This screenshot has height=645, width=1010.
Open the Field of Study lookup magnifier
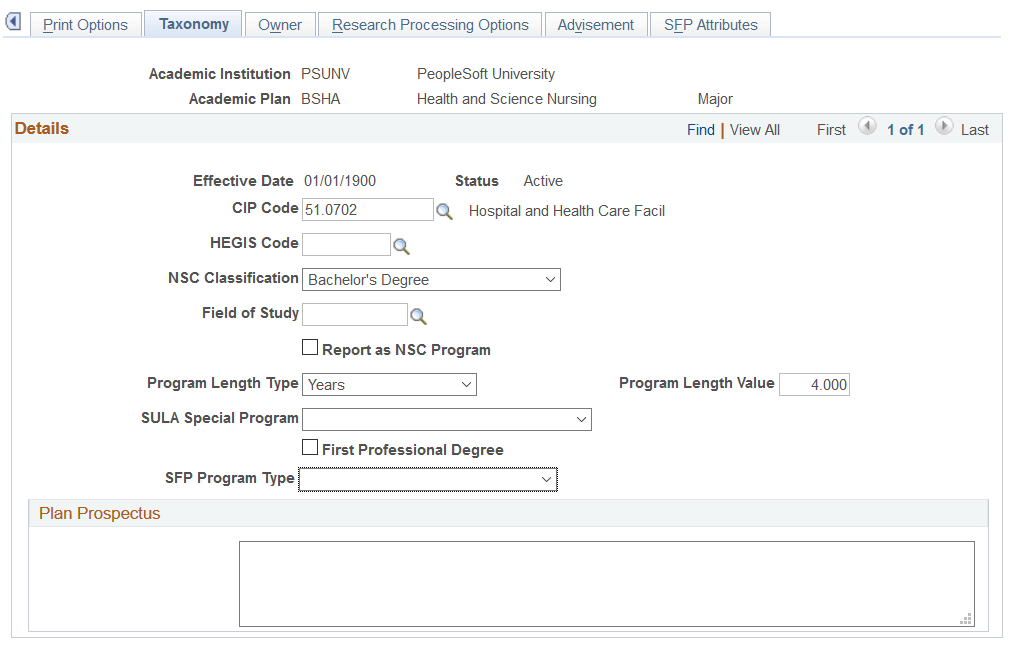(418, 316)
